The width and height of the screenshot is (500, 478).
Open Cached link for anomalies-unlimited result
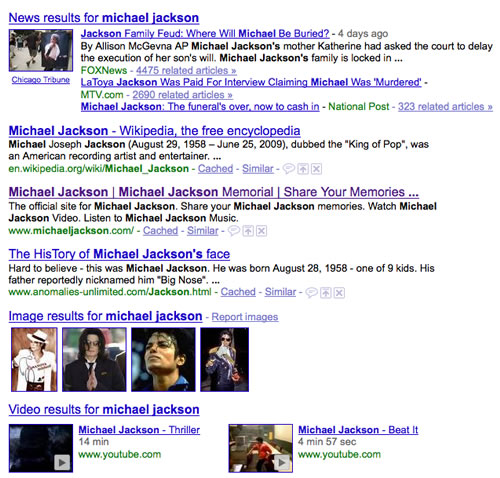click(238, 292)
